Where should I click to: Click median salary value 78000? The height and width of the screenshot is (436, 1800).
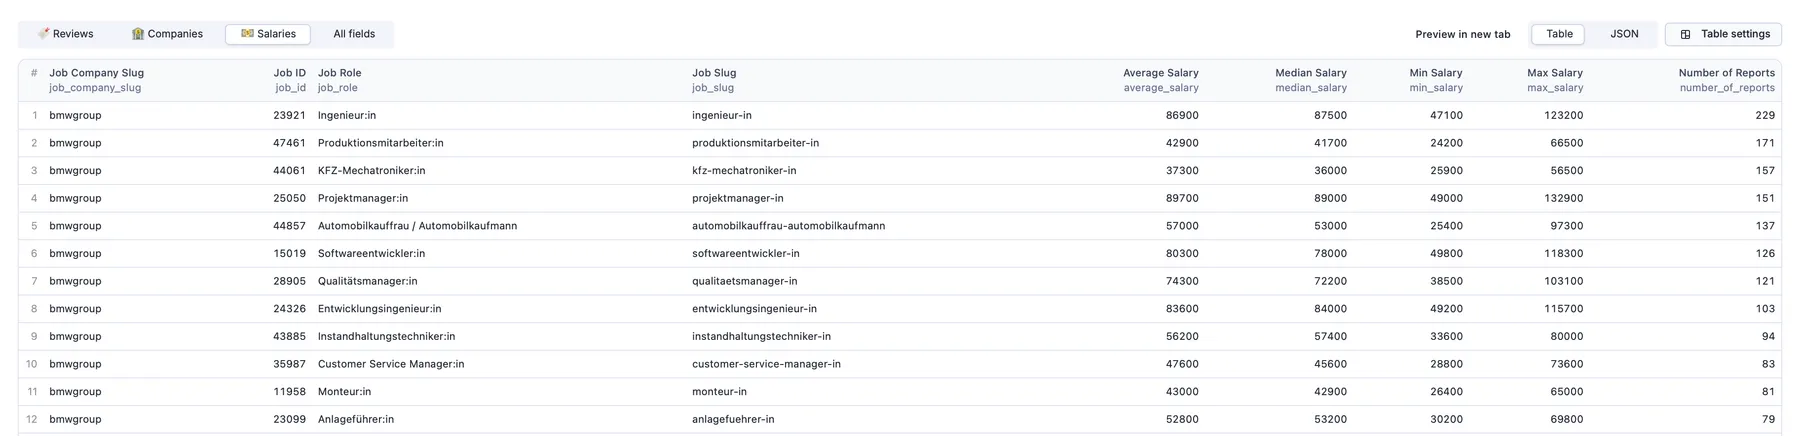[1330, 254]
